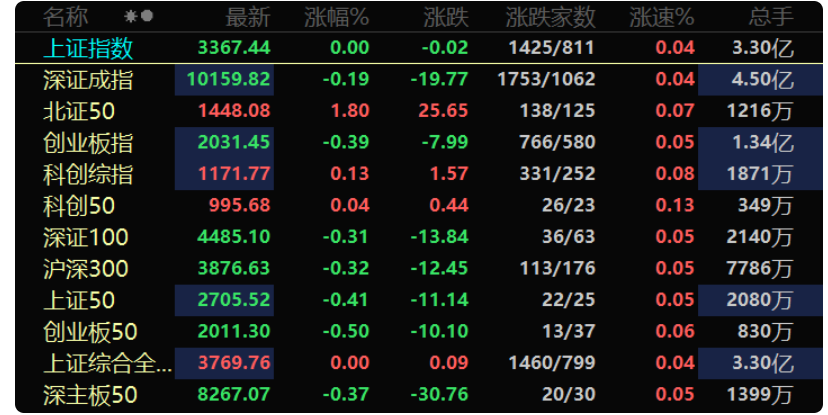Open the 深证成指 index row
This screenshot has width=828, height=415.
[419, 80]
